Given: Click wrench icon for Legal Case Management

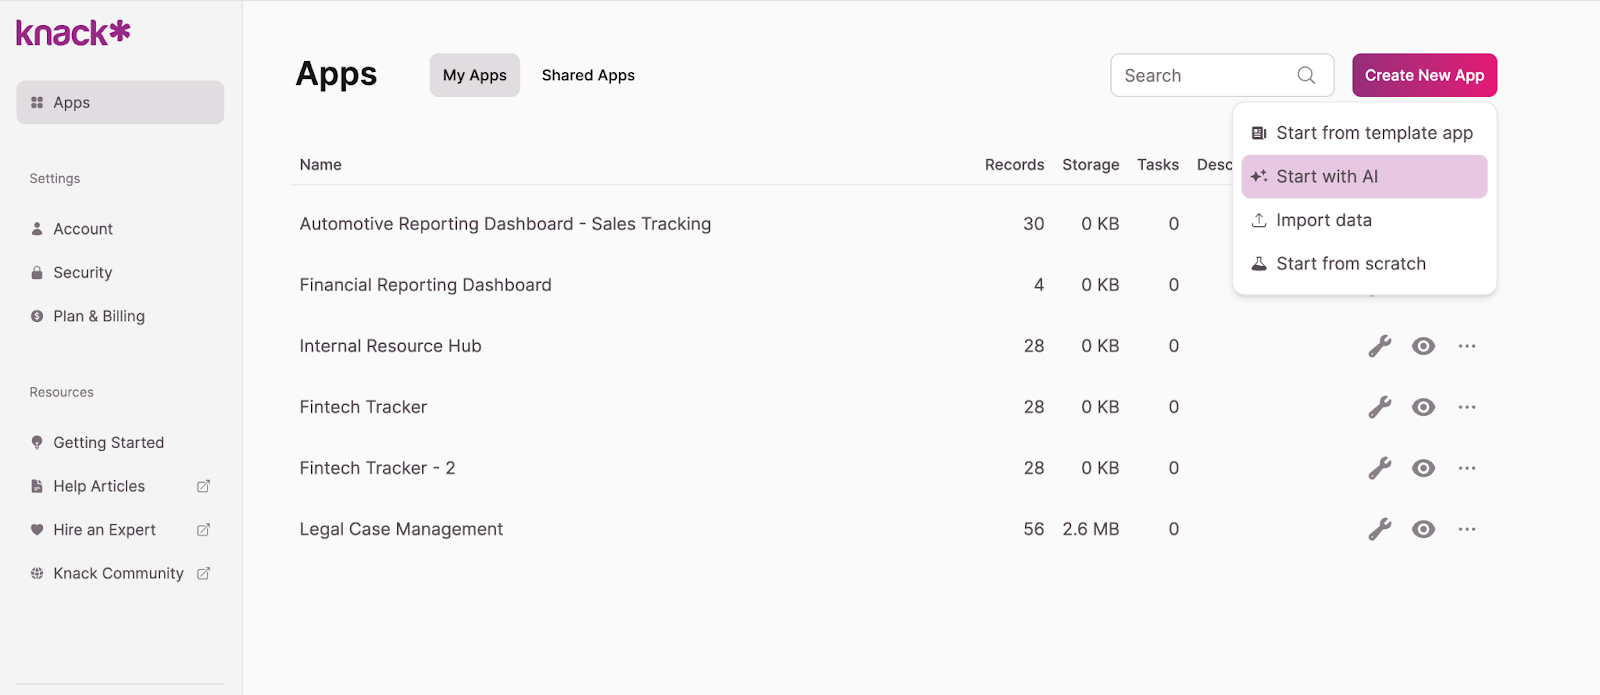Looking at the screenshot, I should pyautogui.click(x=1380, y=529).
